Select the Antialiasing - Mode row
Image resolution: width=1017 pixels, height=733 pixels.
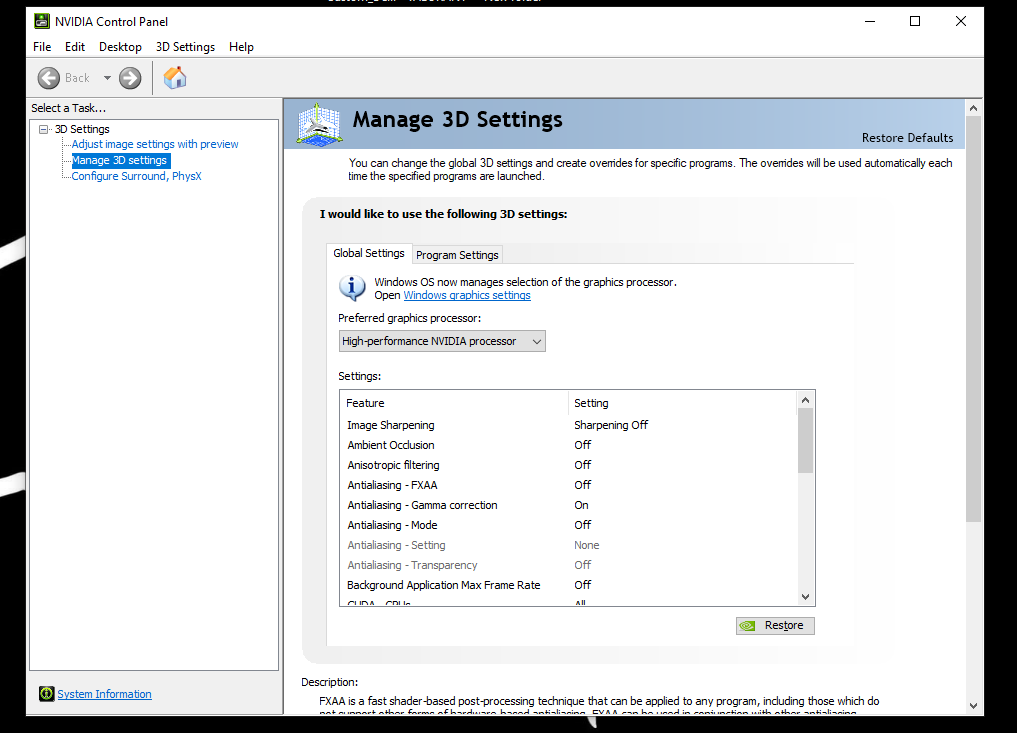pyautogui.click(x=568, y=525)
